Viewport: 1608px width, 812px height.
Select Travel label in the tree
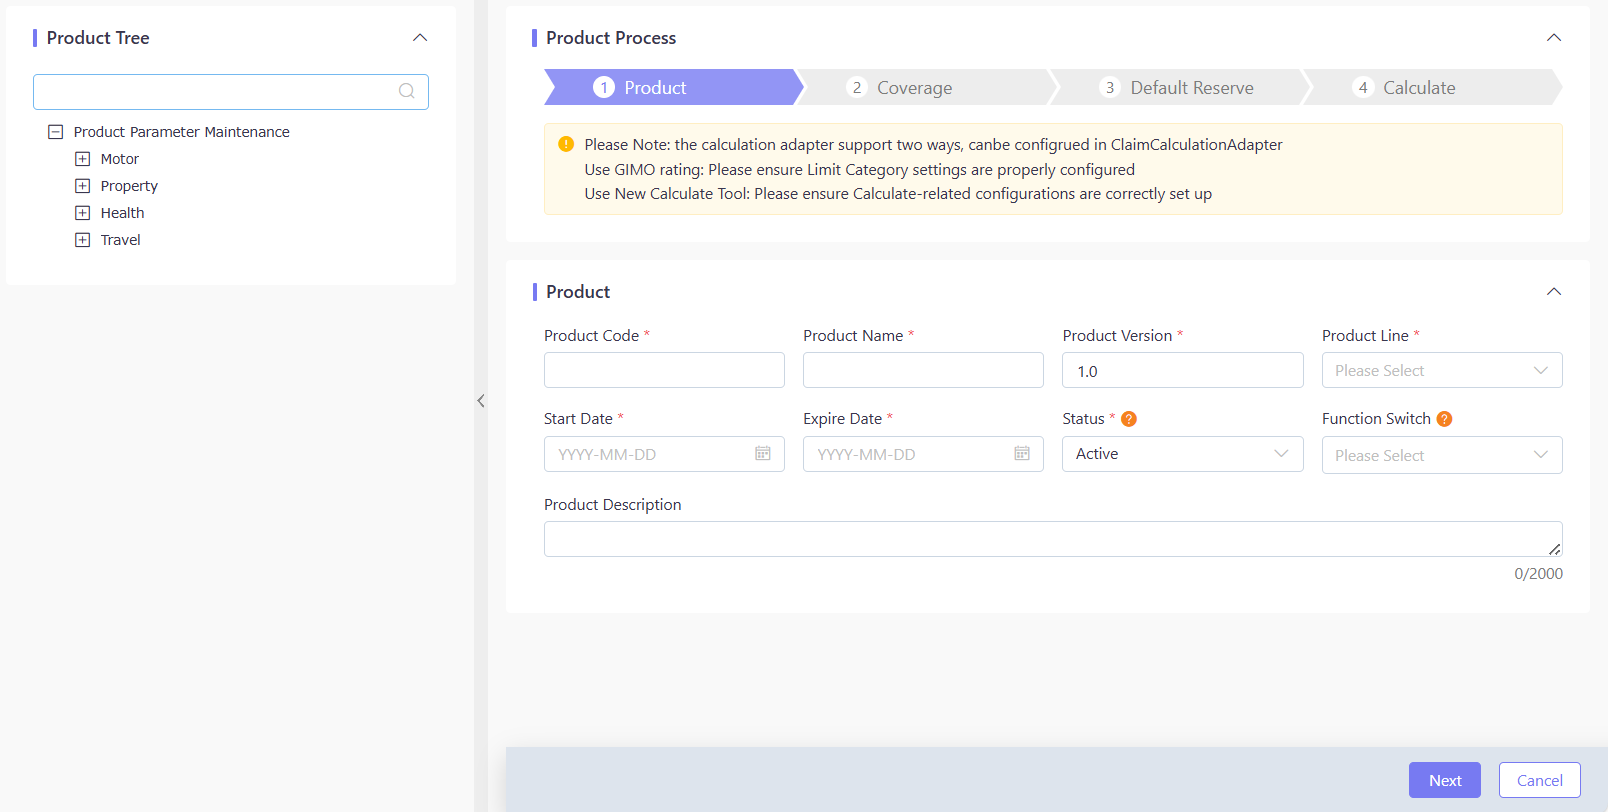click(x=120, y=240)
